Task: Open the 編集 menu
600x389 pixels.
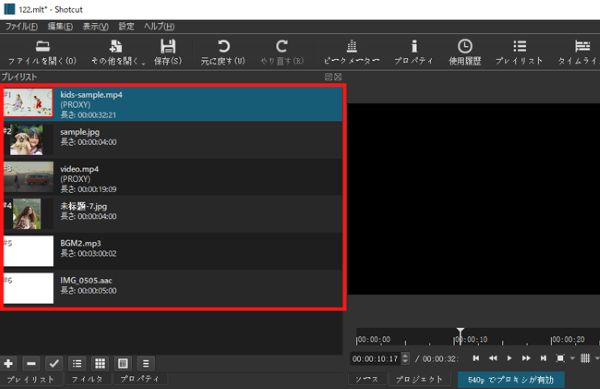Action: tap(60, 26)
